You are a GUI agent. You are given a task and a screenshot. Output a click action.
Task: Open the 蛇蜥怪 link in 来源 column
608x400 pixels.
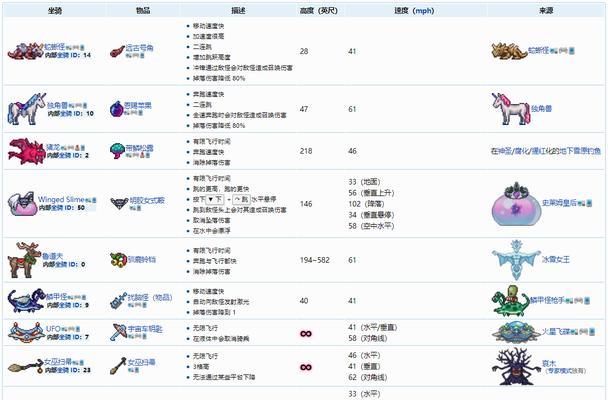[x=539, y=50]
